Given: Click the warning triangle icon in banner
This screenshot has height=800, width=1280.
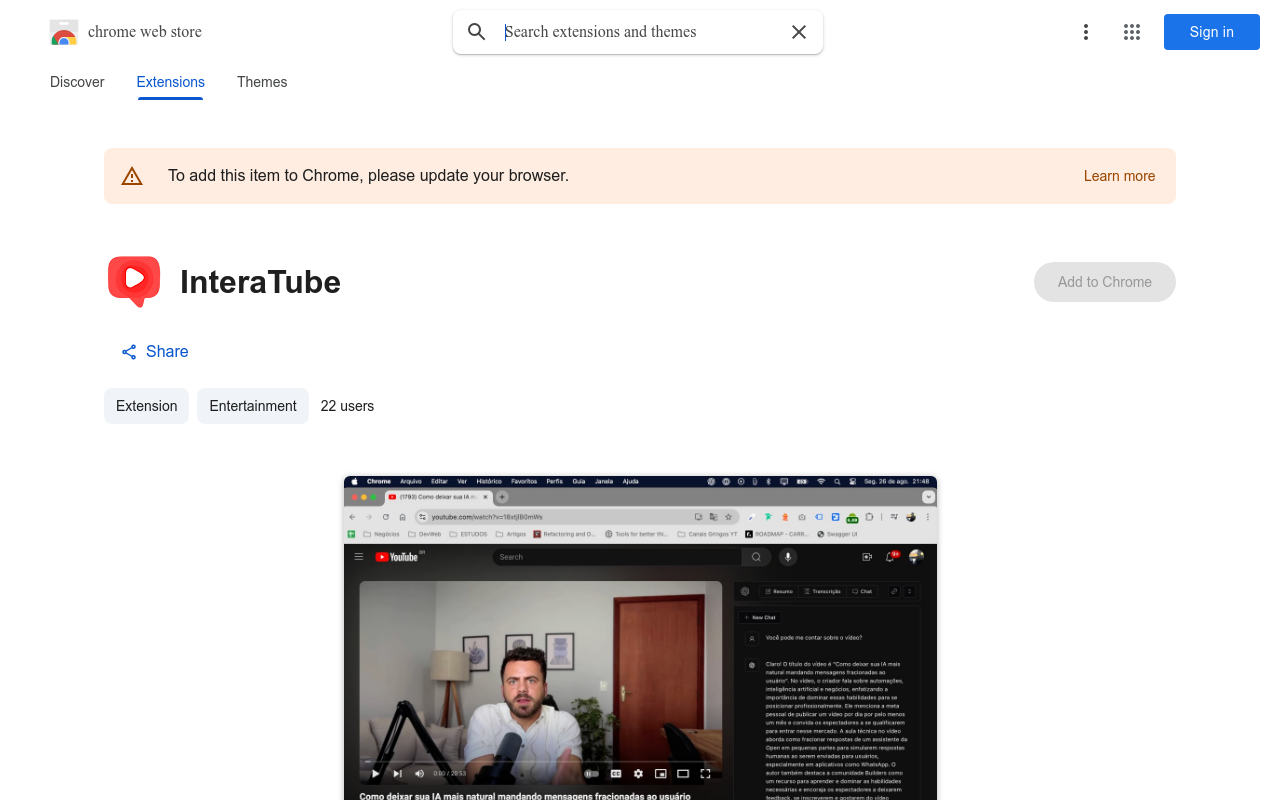Looking at the screenshot, I should point(132,176).
